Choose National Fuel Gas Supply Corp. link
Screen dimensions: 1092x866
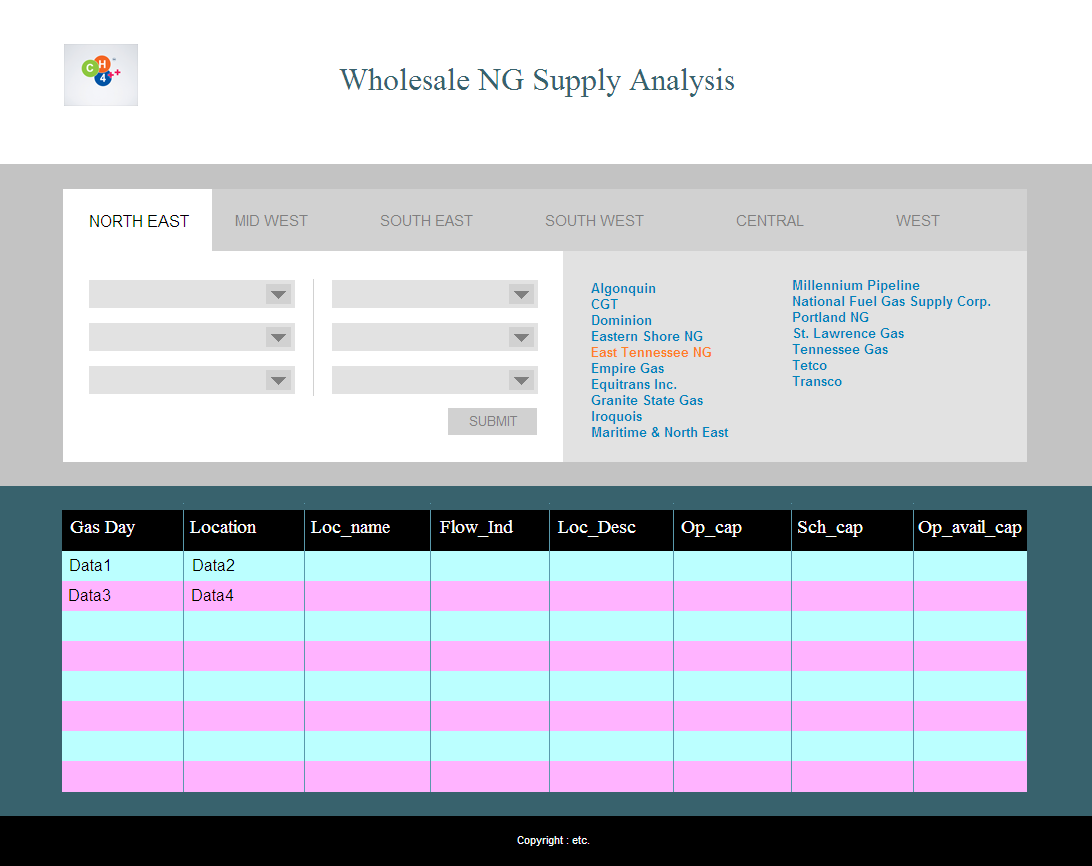click(x=891, y=302)
